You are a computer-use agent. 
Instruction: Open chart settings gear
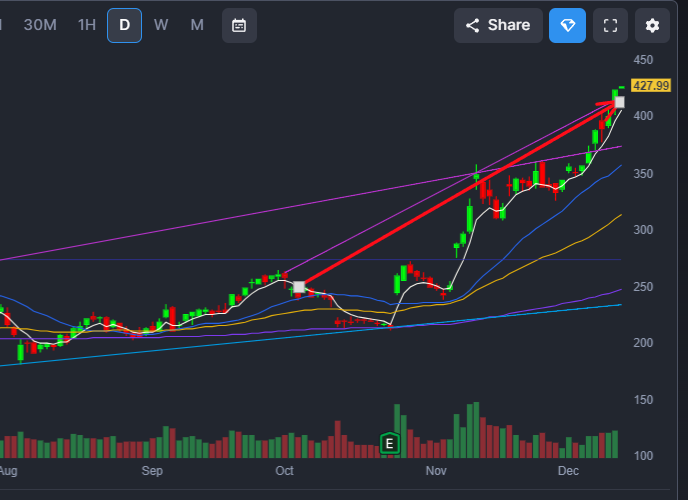[652, 25]
